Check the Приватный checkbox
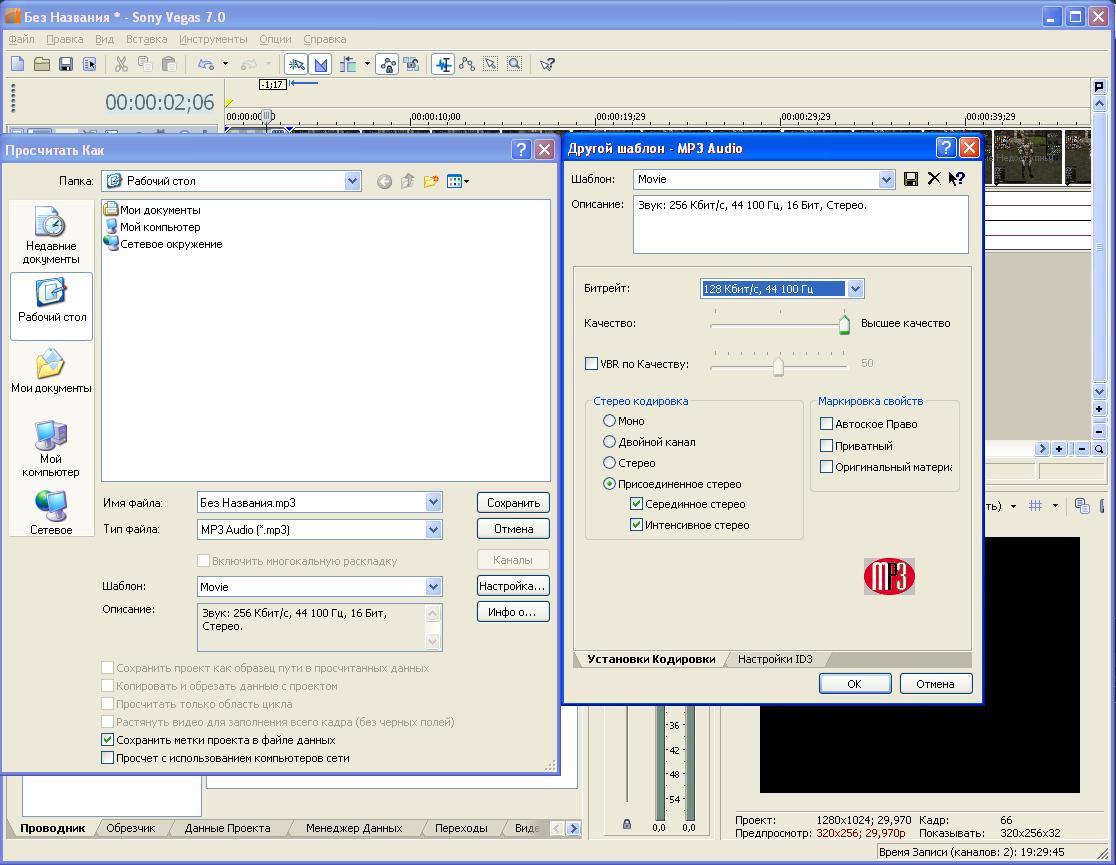 (x=826, y=446)
